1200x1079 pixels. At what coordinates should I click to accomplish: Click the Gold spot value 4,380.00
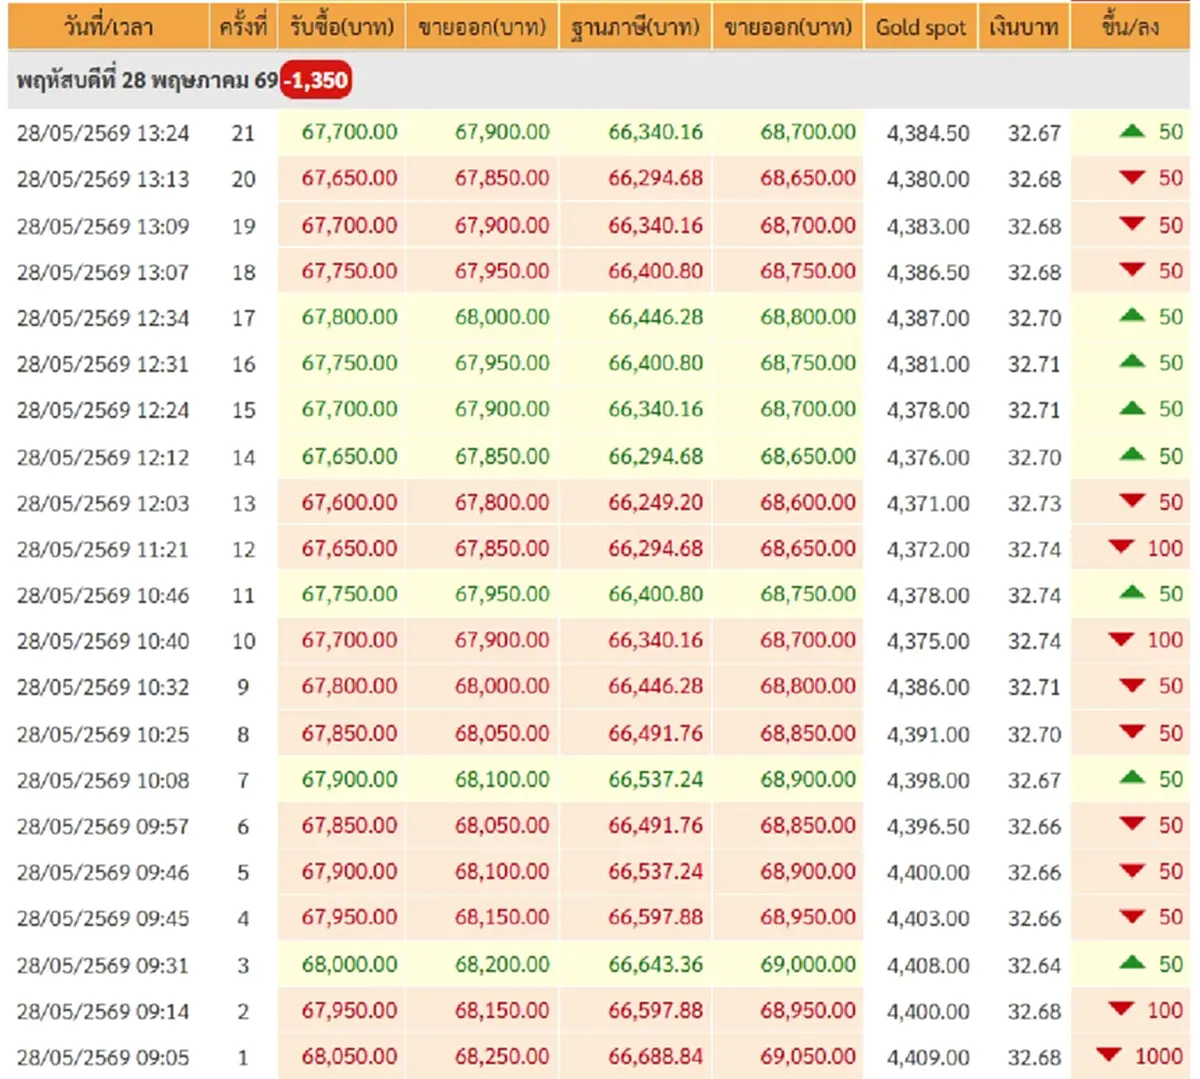pos(928,179)
